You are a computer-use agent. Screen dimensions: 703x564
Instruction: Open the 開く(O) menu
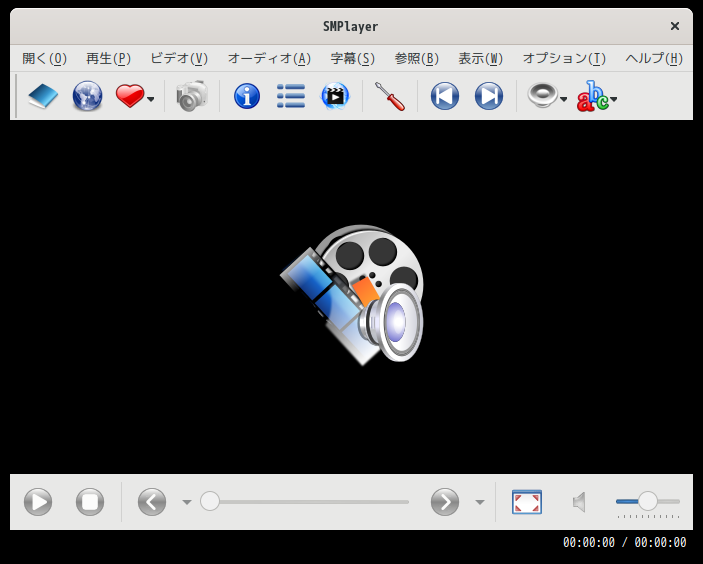(44, 58)
